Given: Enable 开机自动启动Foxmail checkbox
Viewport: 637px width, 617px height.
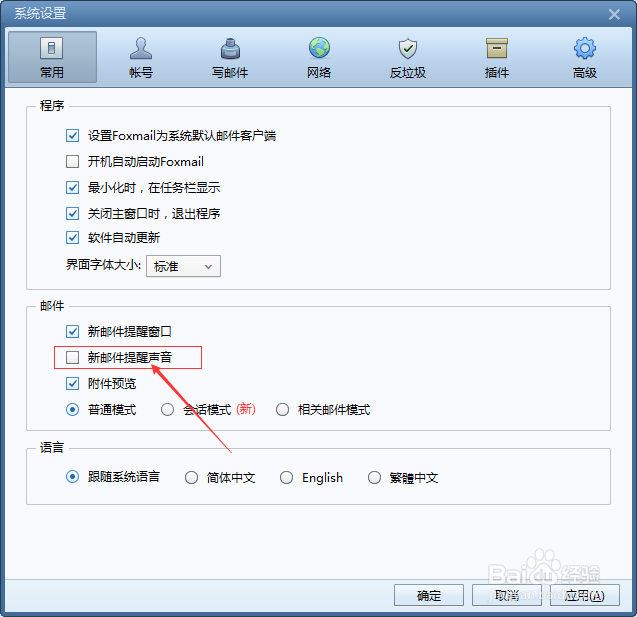Looking at the screenshot, I should (x=72, y=161).
